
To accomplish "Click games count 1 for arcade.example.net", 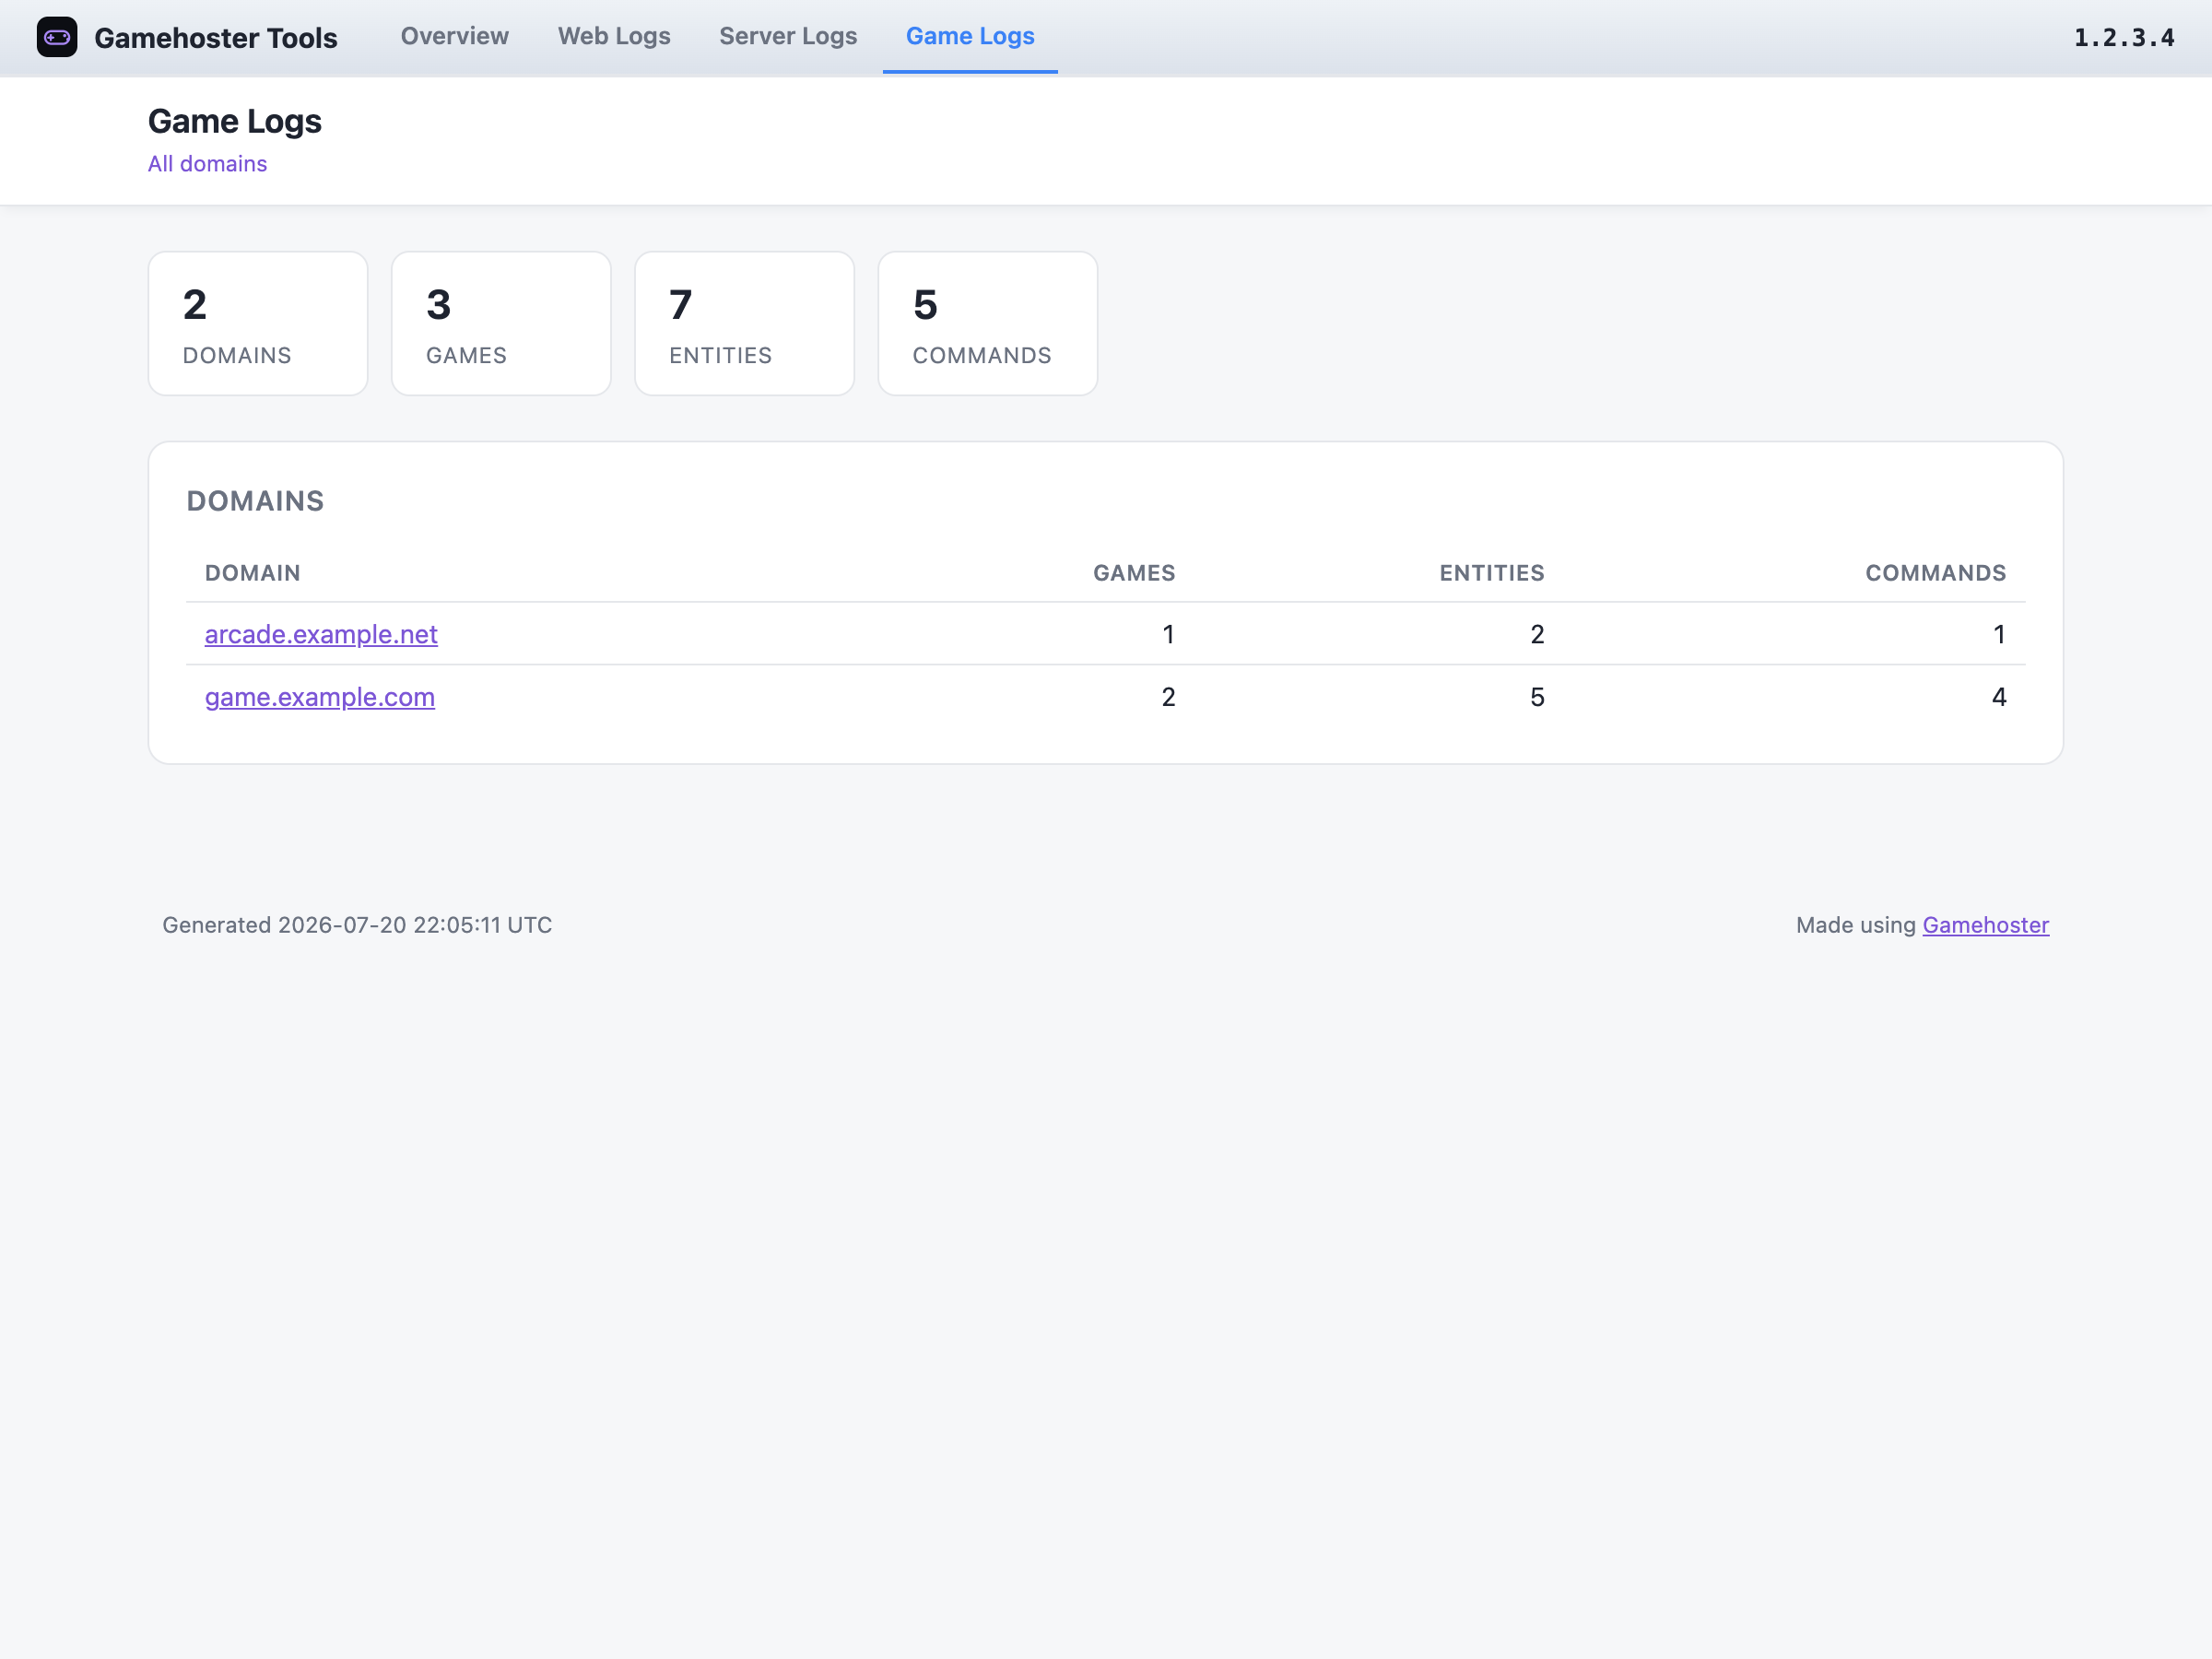I will tap(1168, 634).
